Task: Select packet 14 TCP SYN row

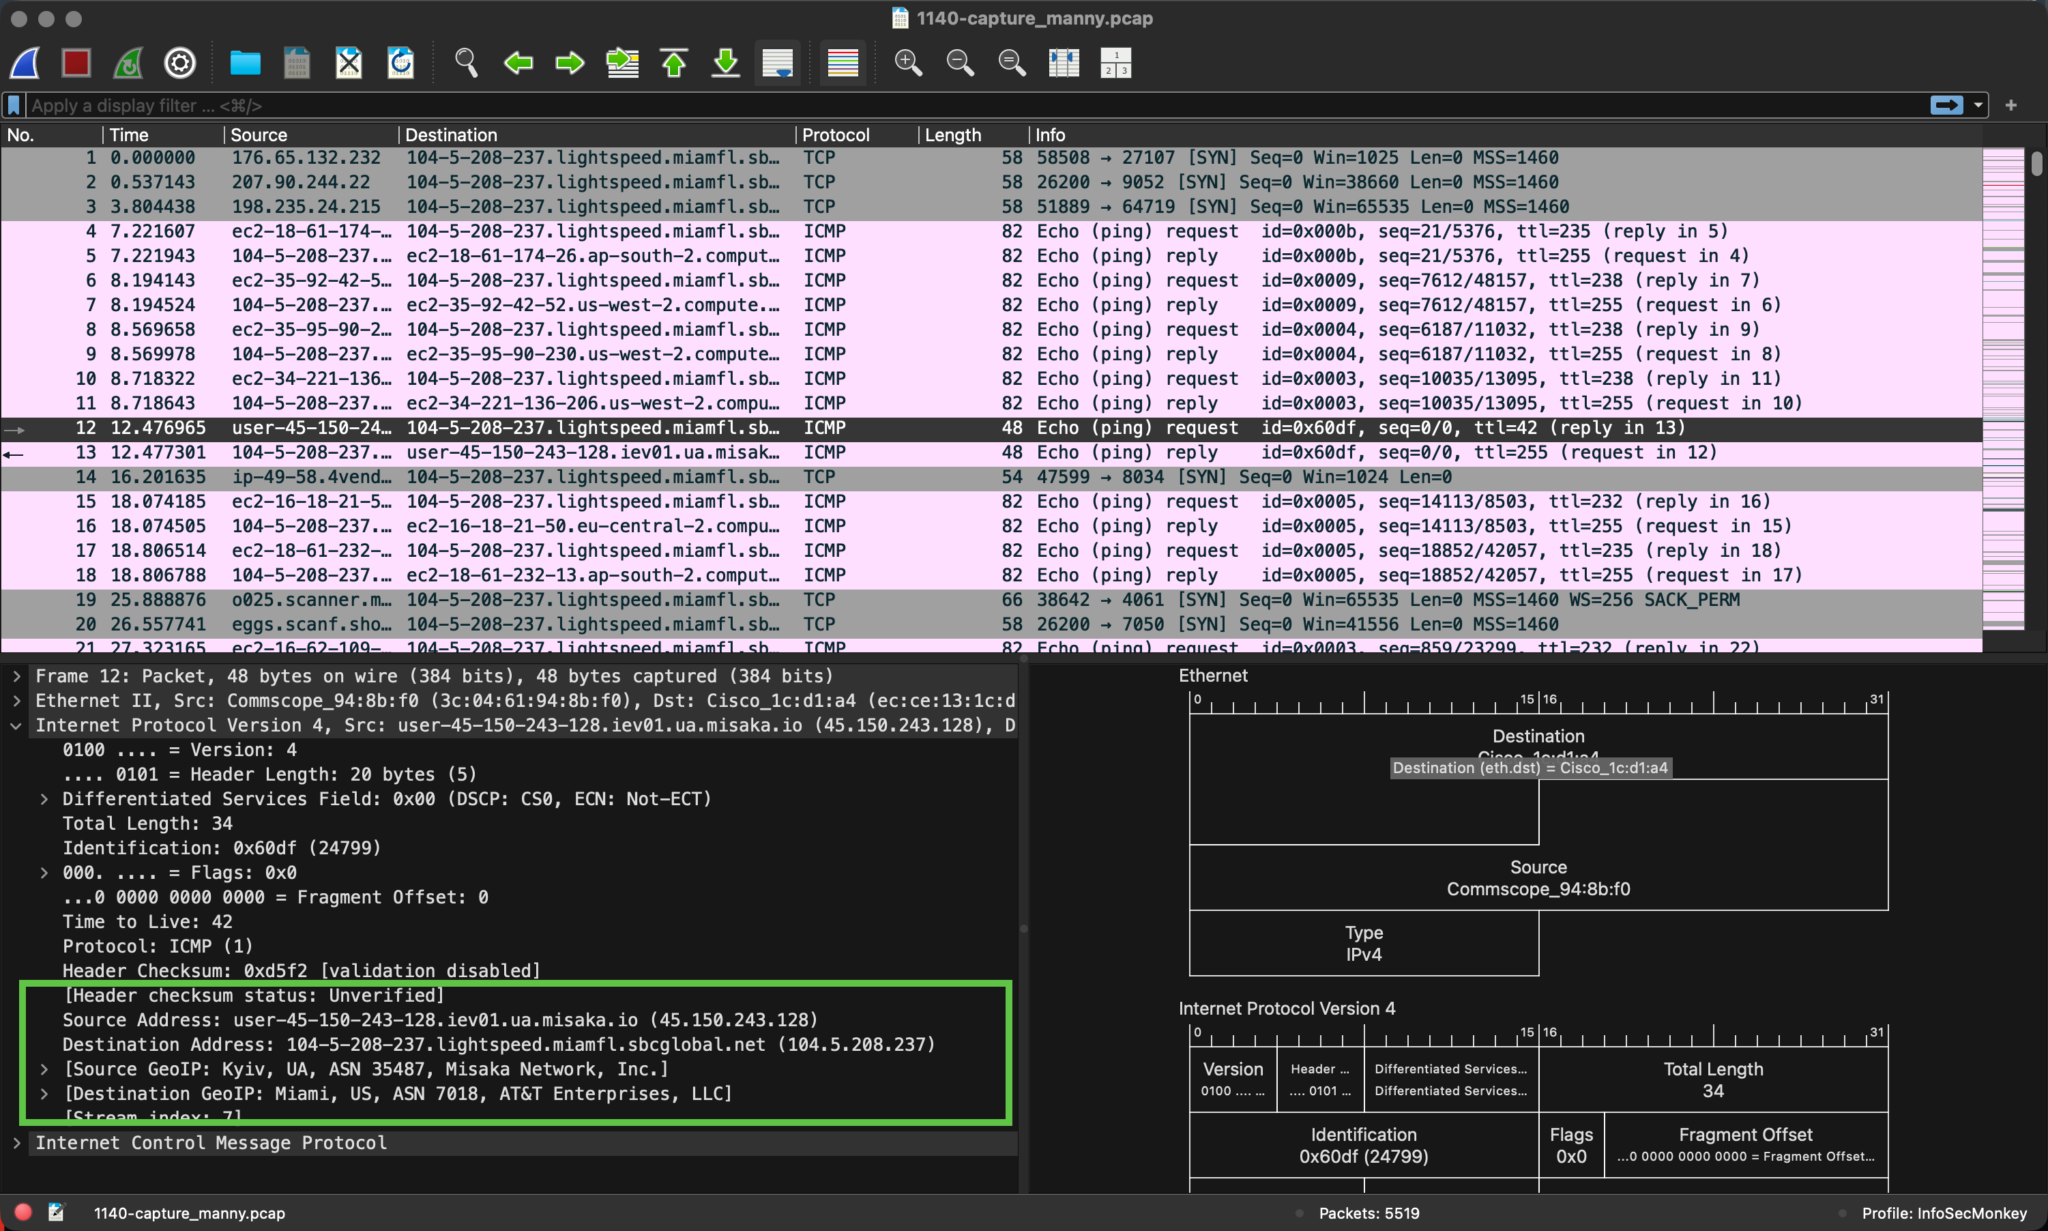Action: pos(991,477)
